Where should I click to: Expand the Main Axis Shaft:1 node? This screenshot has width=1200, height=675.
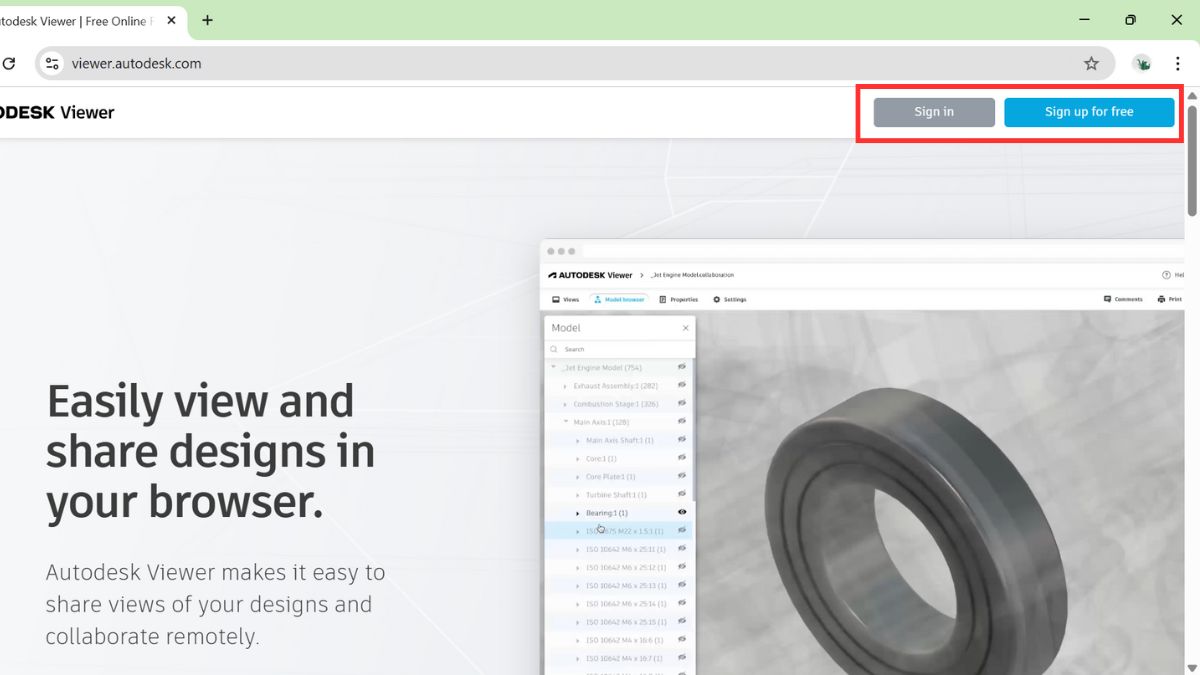click(x=577, y=440)
